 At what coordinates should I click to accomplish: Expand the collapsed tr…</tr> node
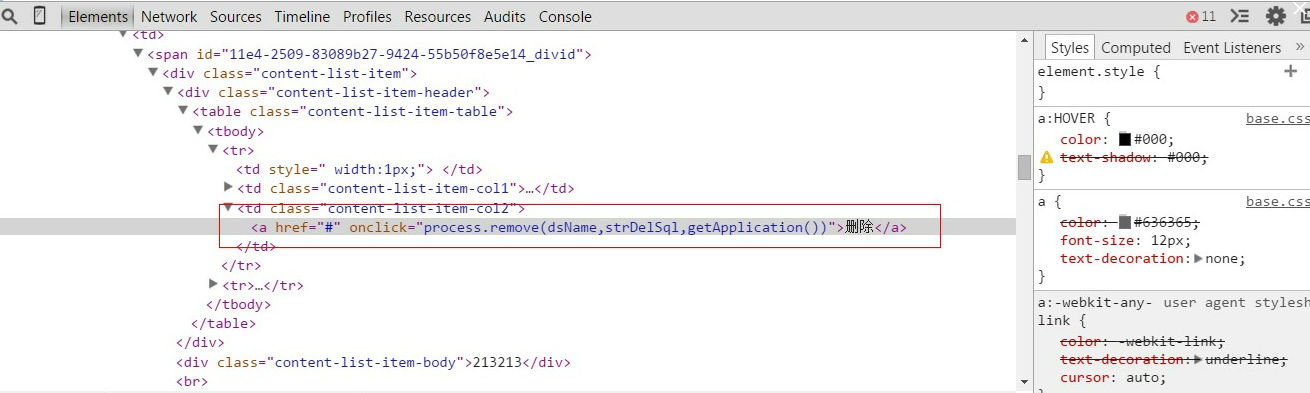(x=213, y=284)
